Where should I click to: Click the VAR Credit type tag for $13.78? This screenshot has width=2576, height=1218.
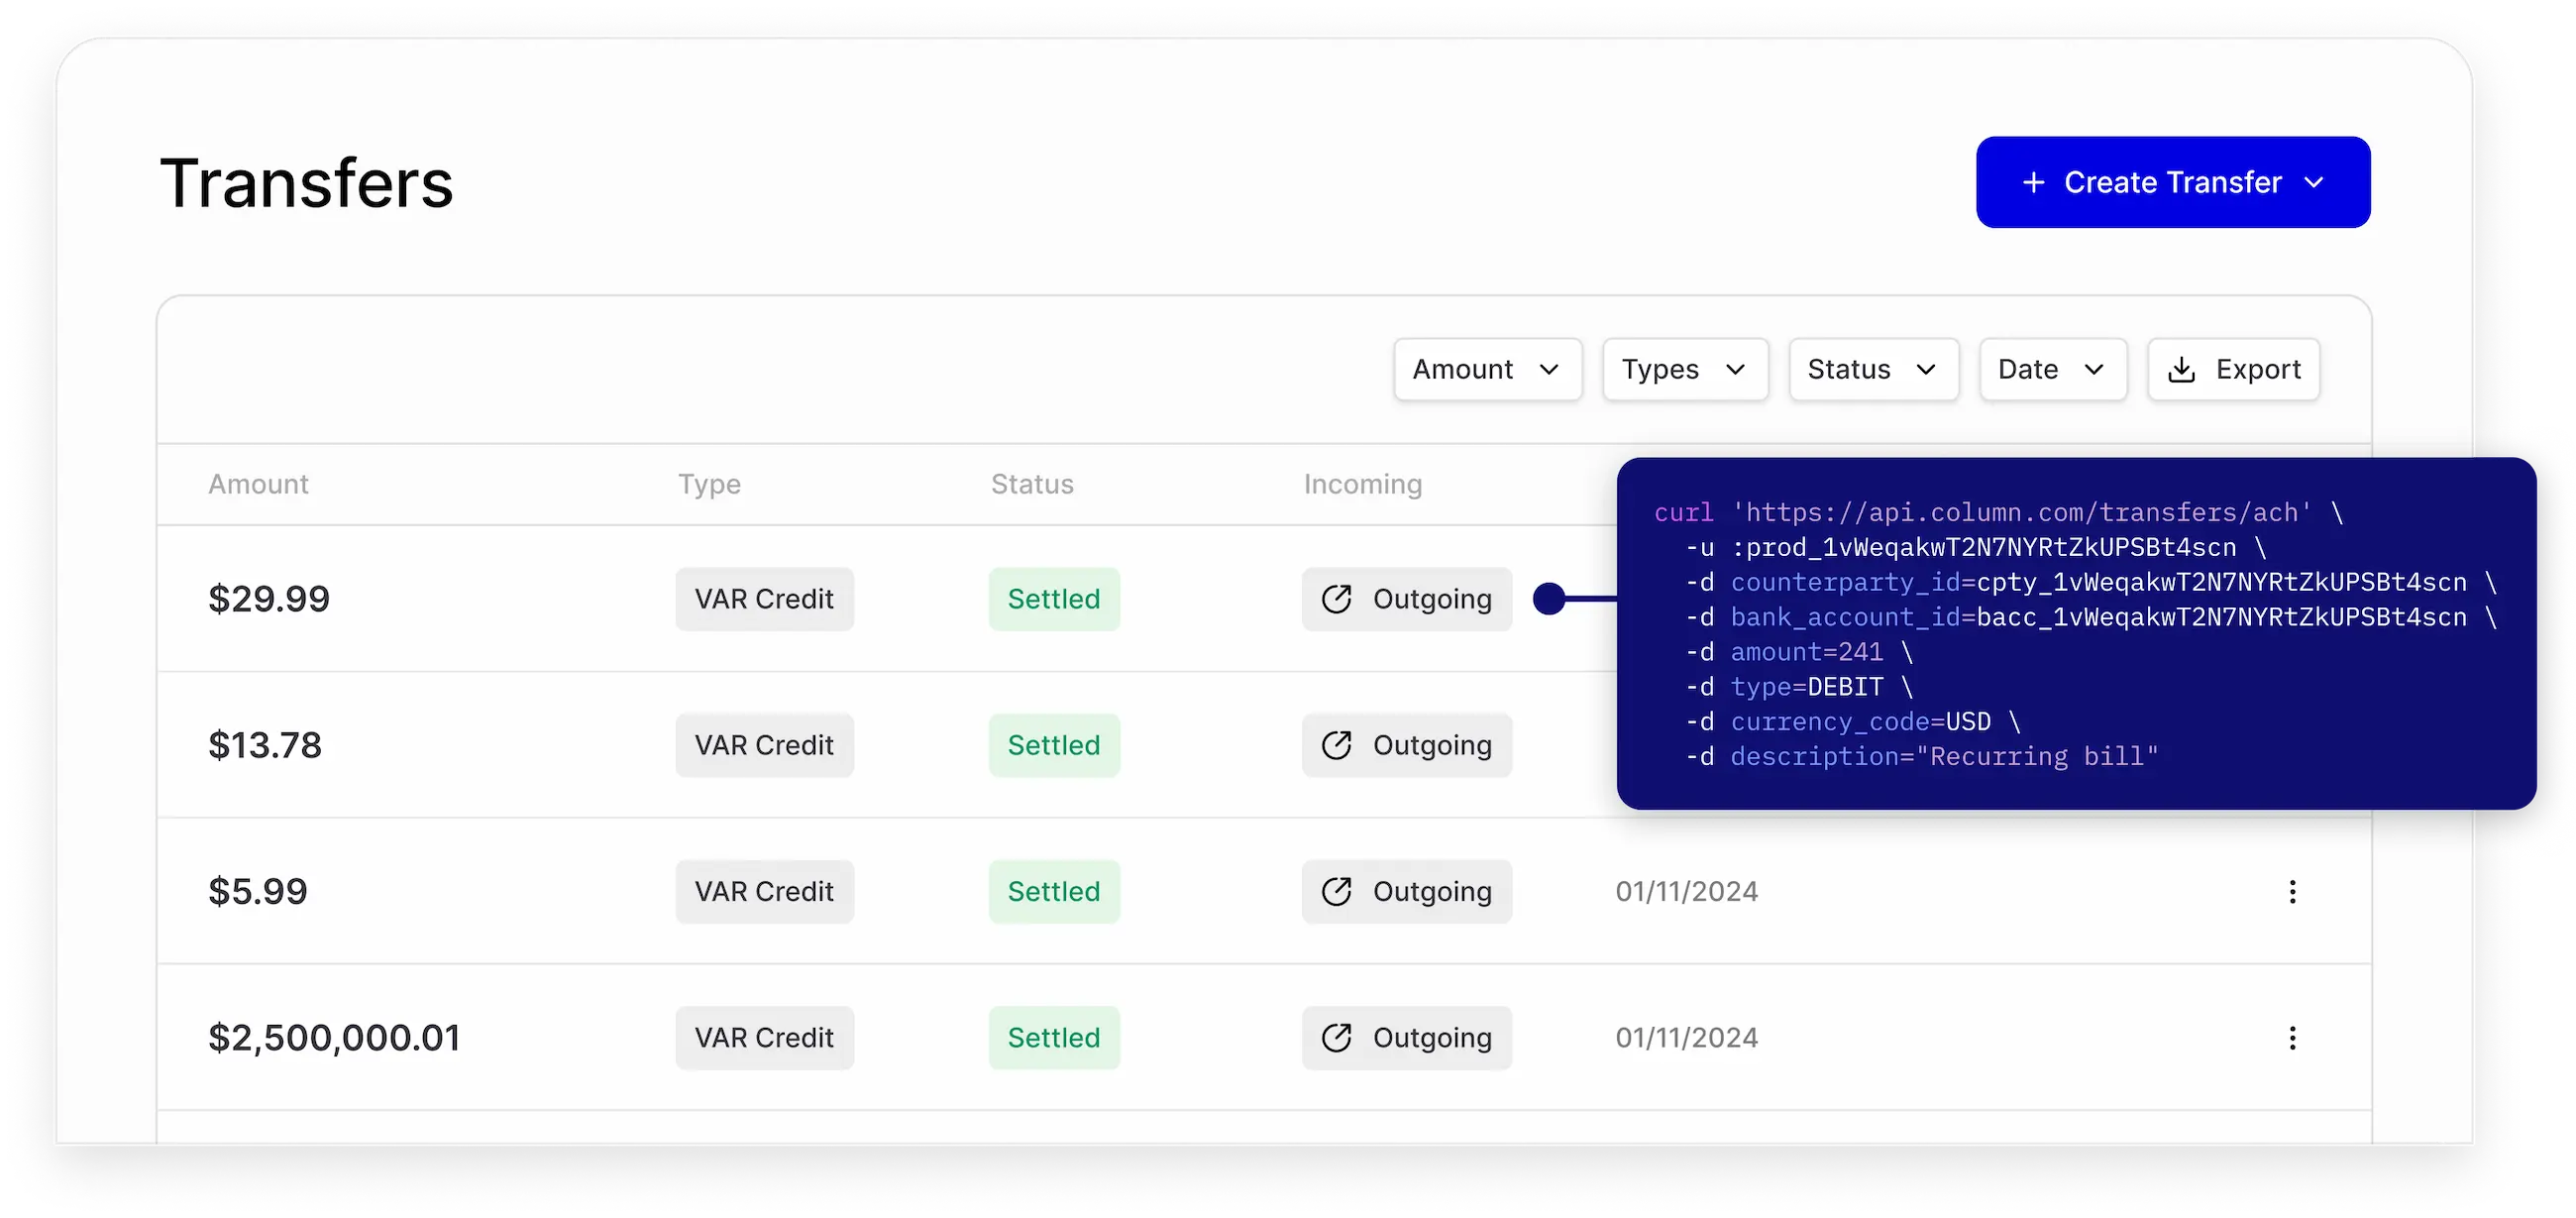(x=764, y=745)
